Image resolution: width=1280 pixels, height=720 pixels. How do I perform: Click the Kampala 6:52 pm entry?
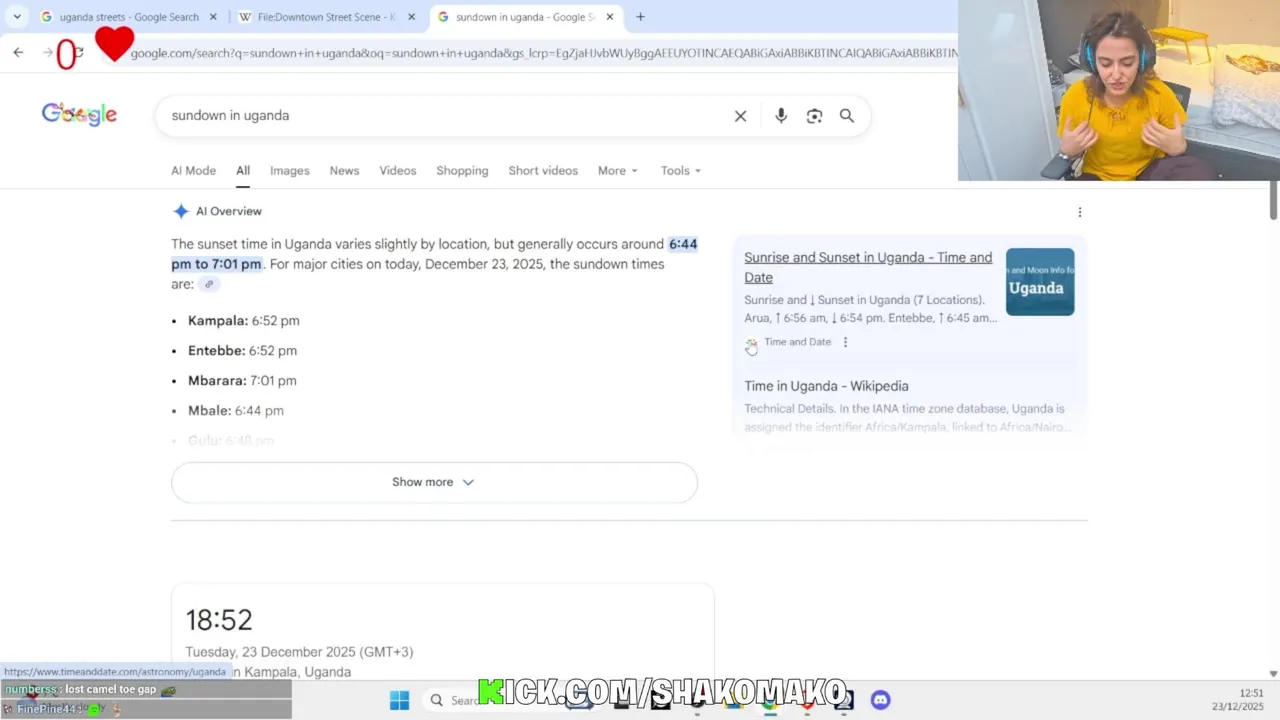[x=244, y=321]
